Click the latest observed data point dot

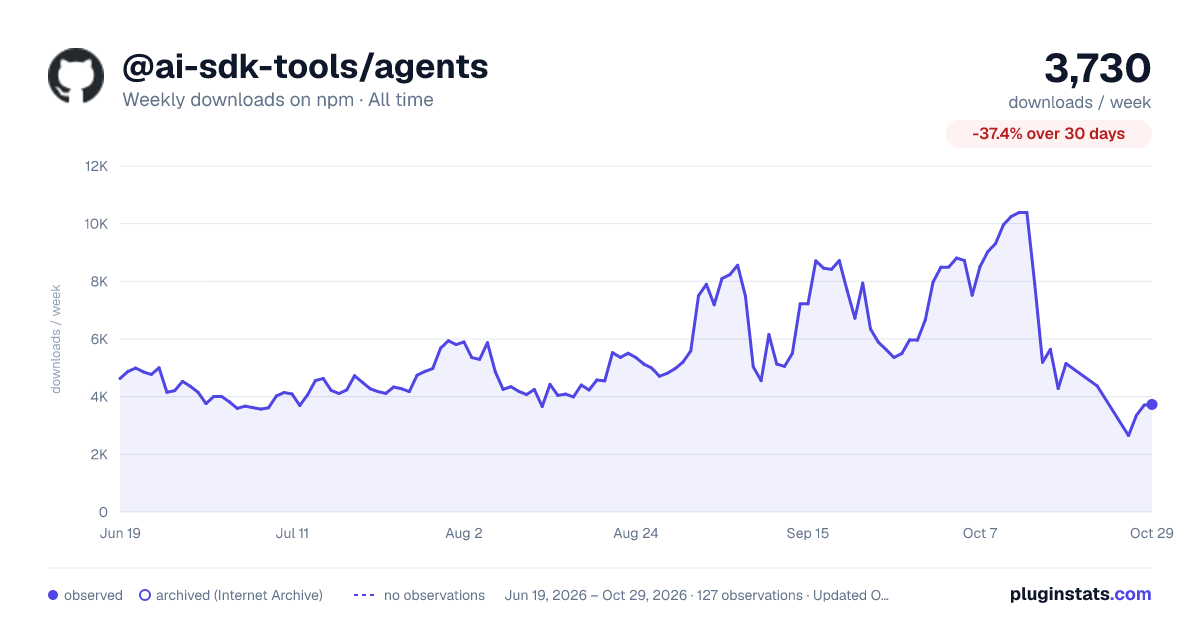(x=1152, y=404)
